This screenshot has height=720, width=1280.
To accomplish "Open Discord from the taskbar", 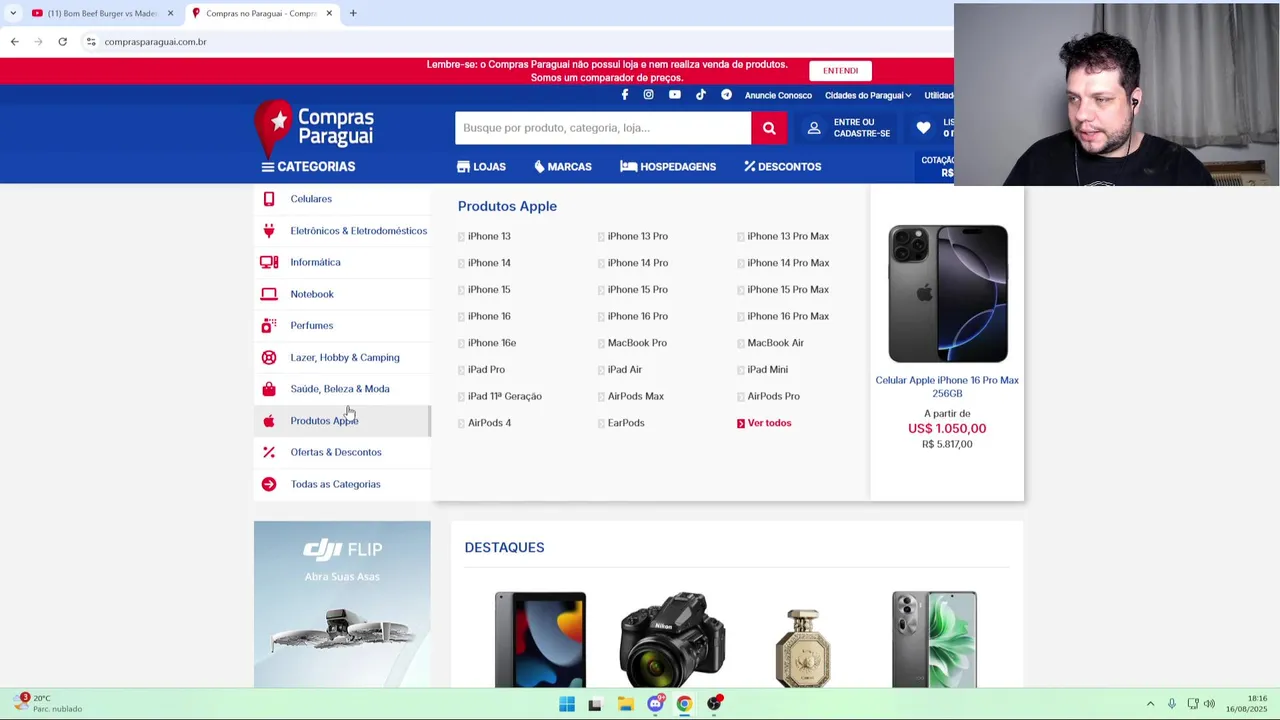I will 655,704.
